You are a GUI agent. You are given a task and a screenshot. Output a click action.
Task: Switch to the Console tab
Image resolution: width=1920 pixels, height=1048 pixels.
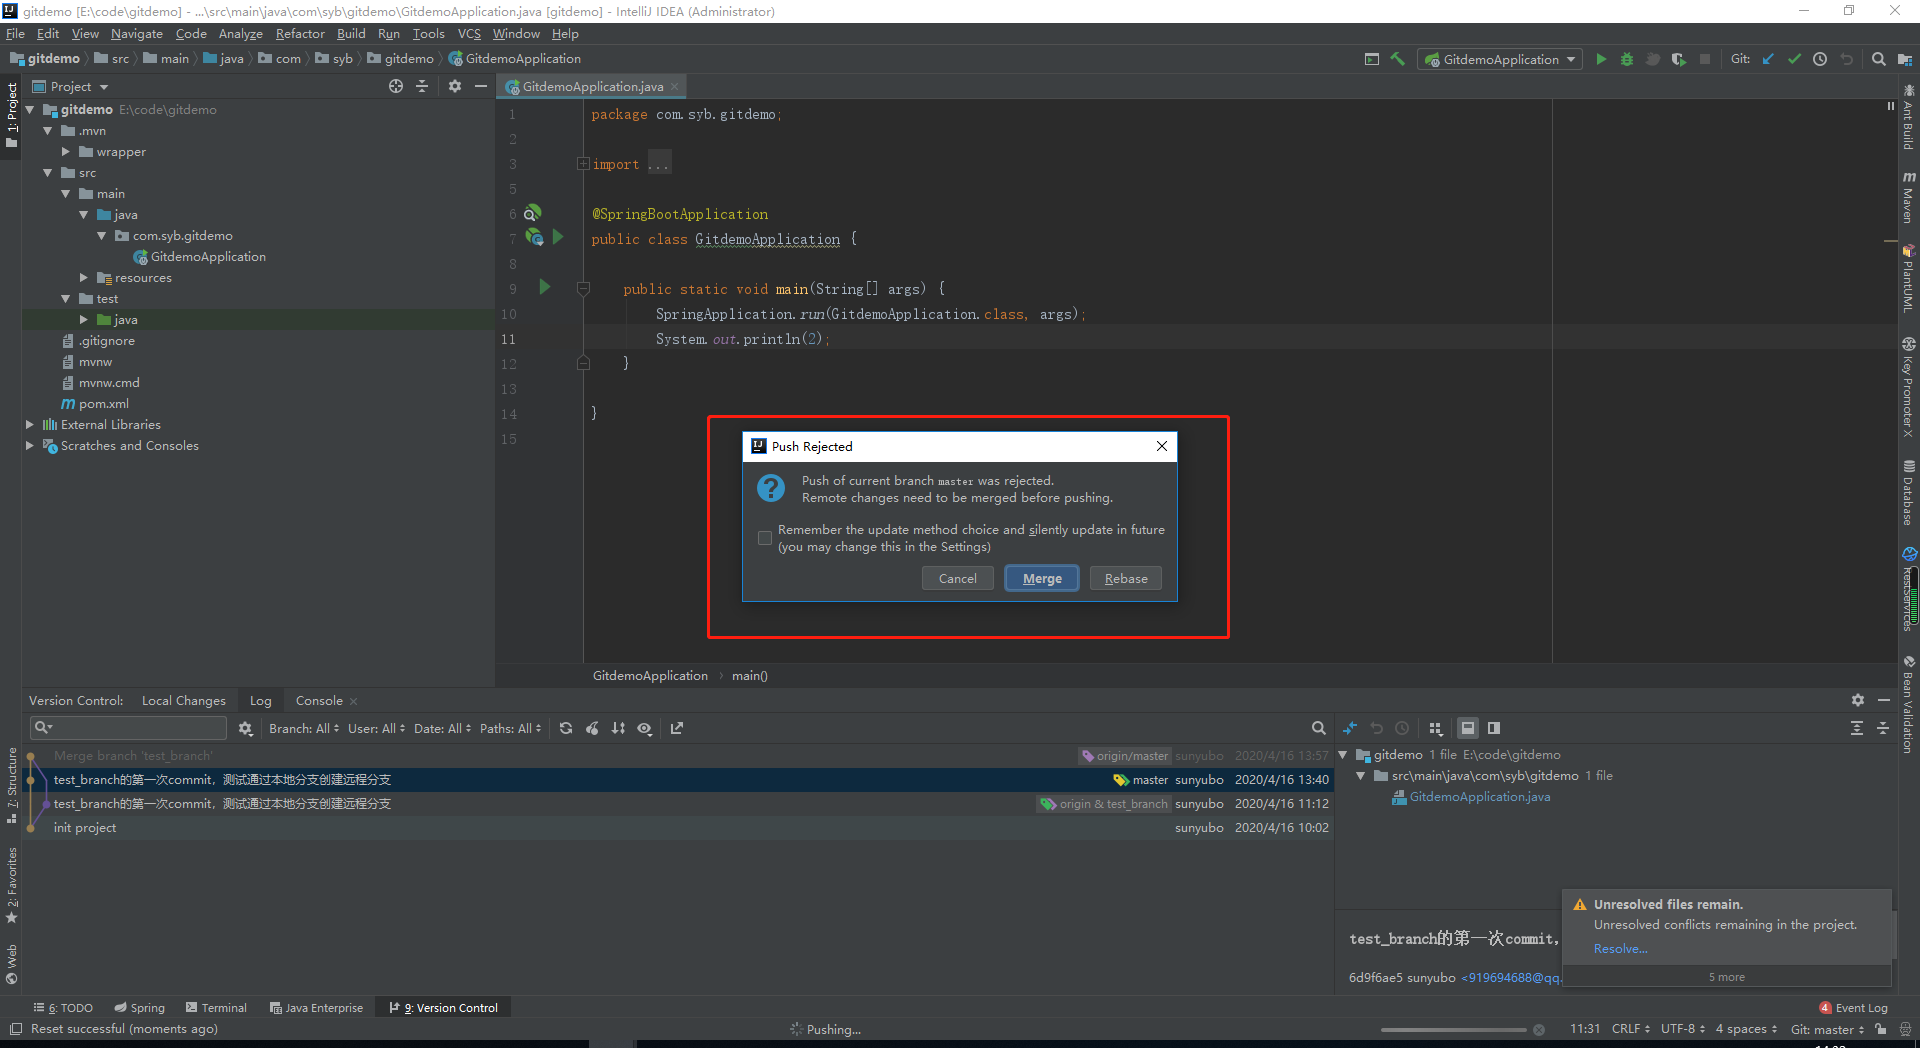tap(319, 701)
